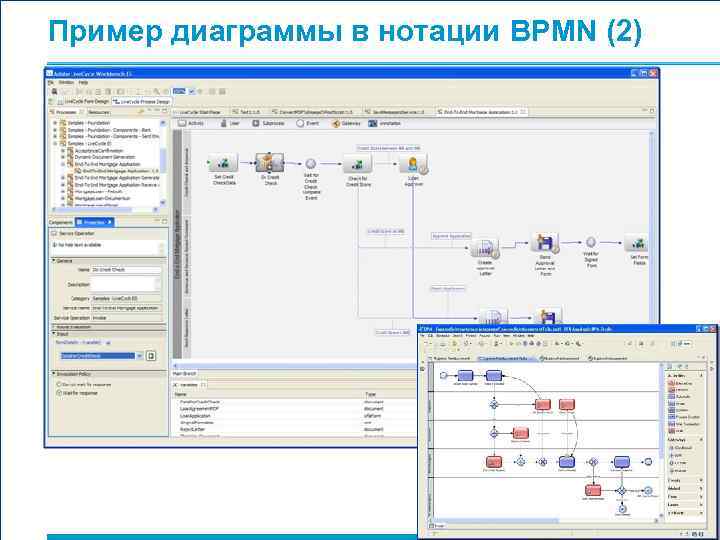Expand Dynamic Document Generation tree node
The width and height of the screenshot is (720, 540).
click(63, 157)
